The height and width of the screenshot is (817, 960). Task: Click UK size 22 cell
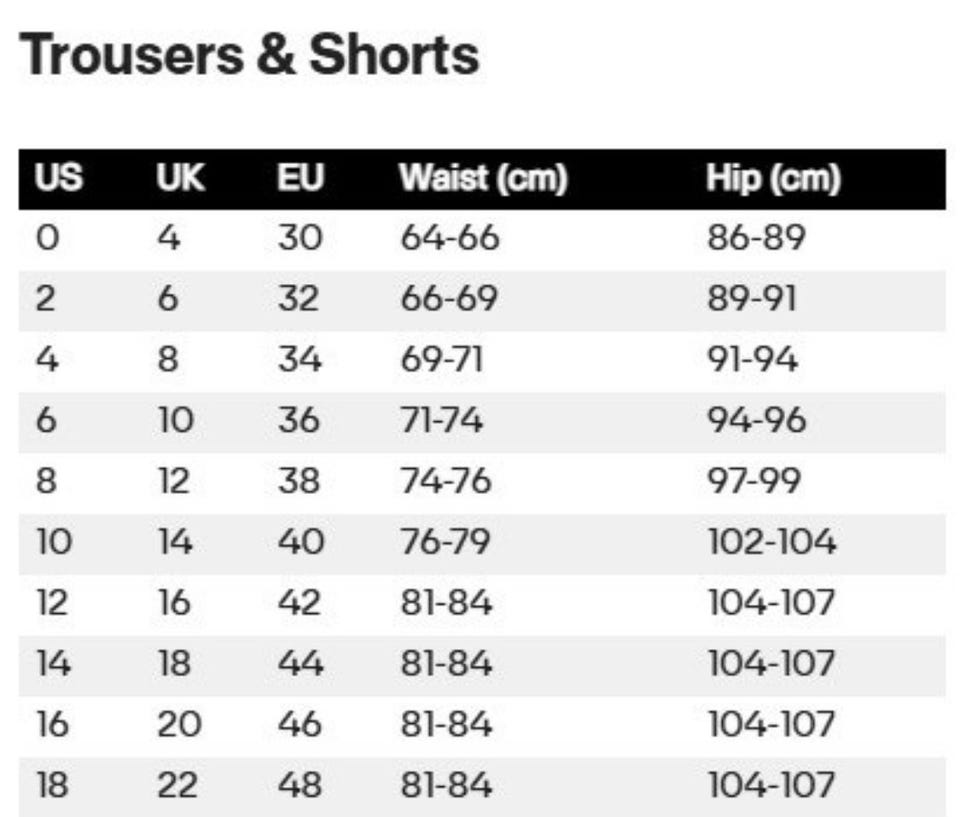(179, 786)
